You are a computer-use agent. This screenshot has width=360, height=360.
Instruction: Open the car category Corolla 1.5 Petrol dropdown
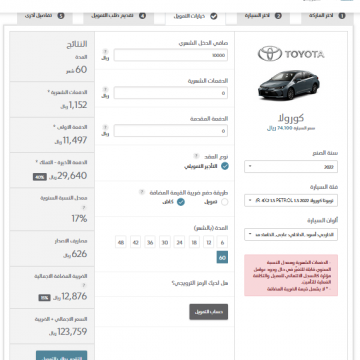(x=291, y=201)
